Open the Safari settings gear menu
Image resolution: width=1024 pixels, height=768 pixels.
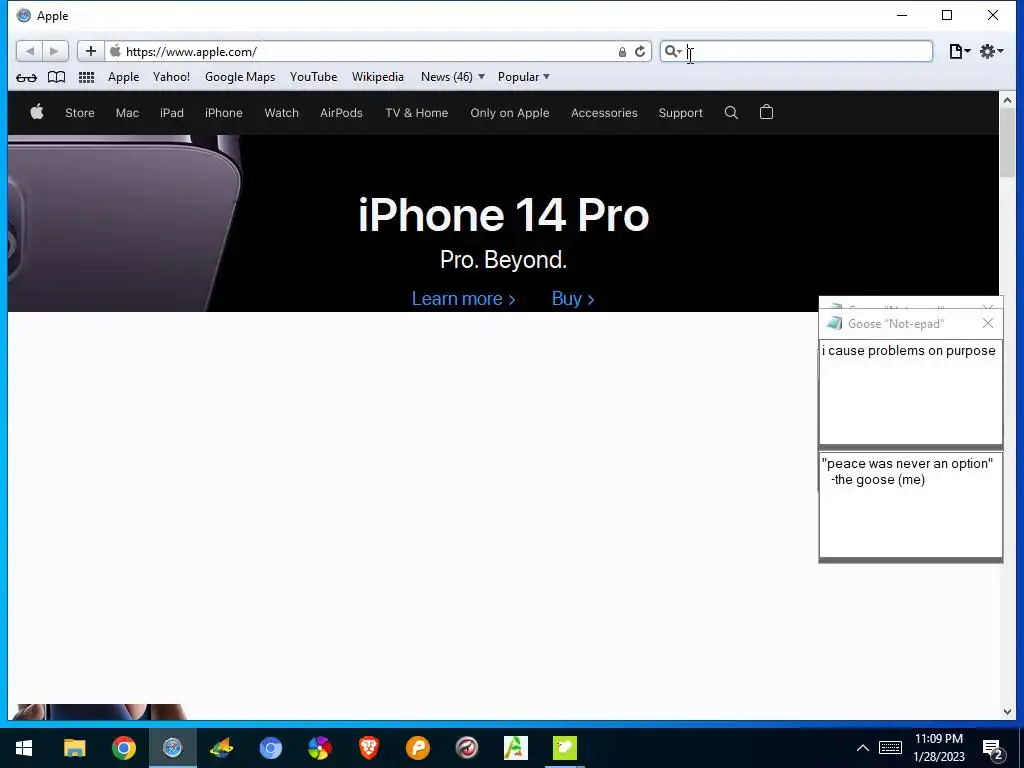[991, 51]
